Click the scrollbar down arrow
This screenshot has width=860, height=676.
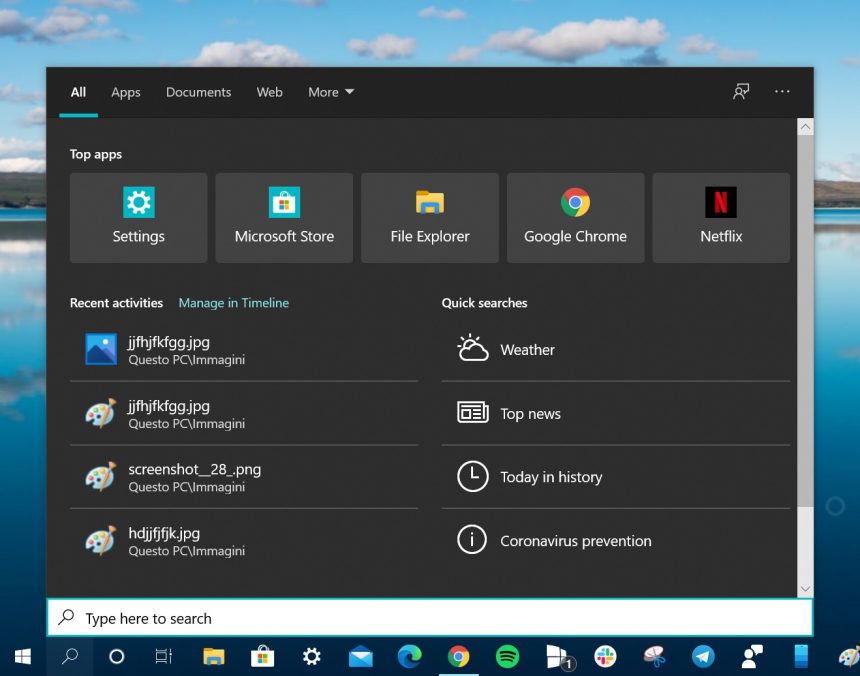tap(805, 589)
